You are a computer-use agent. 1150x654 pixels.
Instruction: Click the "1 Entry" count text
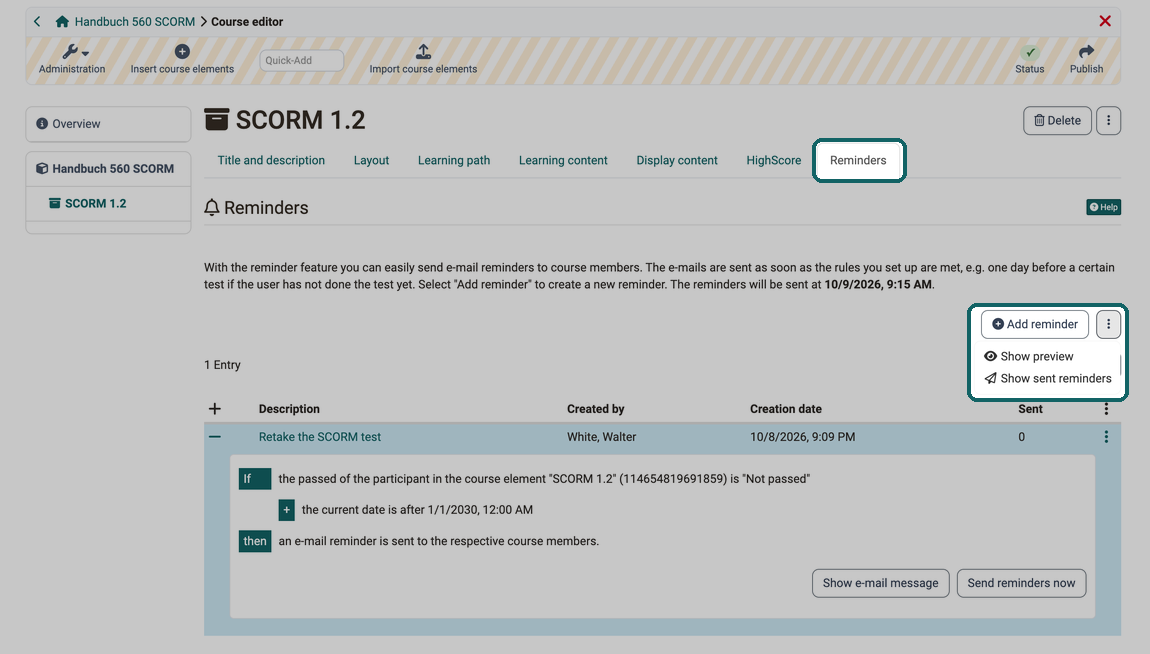point(222,365)
